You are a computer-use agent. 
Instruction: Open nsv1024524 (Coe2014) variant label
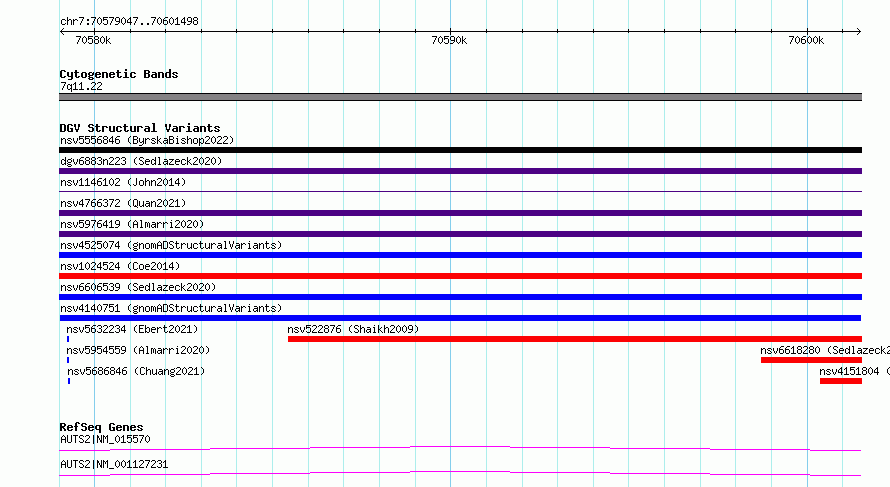point(120,266)
